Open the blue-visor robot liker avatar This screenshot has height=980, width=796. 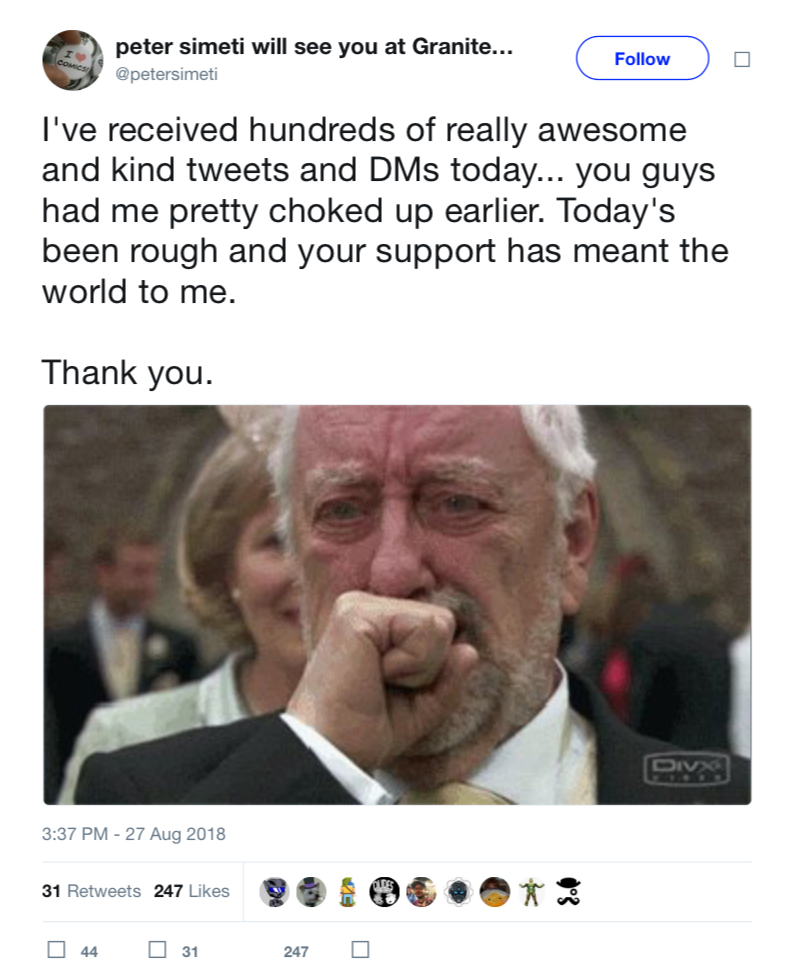coord(274,892)
